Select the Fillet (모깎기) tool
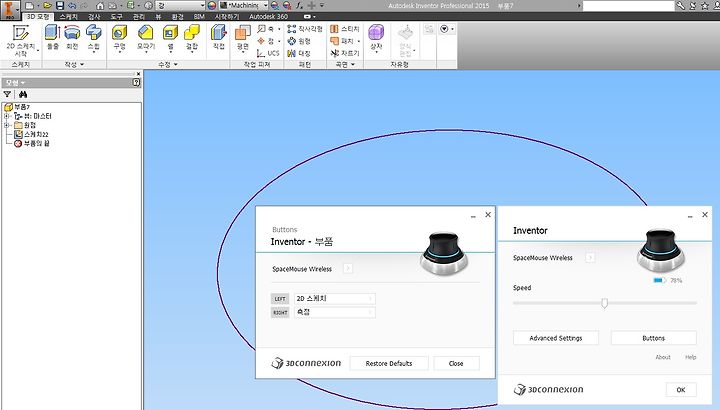Screen dimensions: 720x410 (146, 38)
